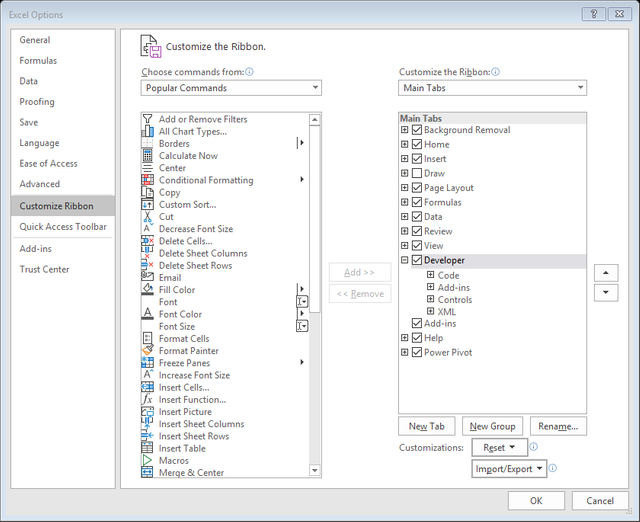Toggle the Power Pivot checkbox
This screenshot has width=640, height=522.
(x=417, y=352)
